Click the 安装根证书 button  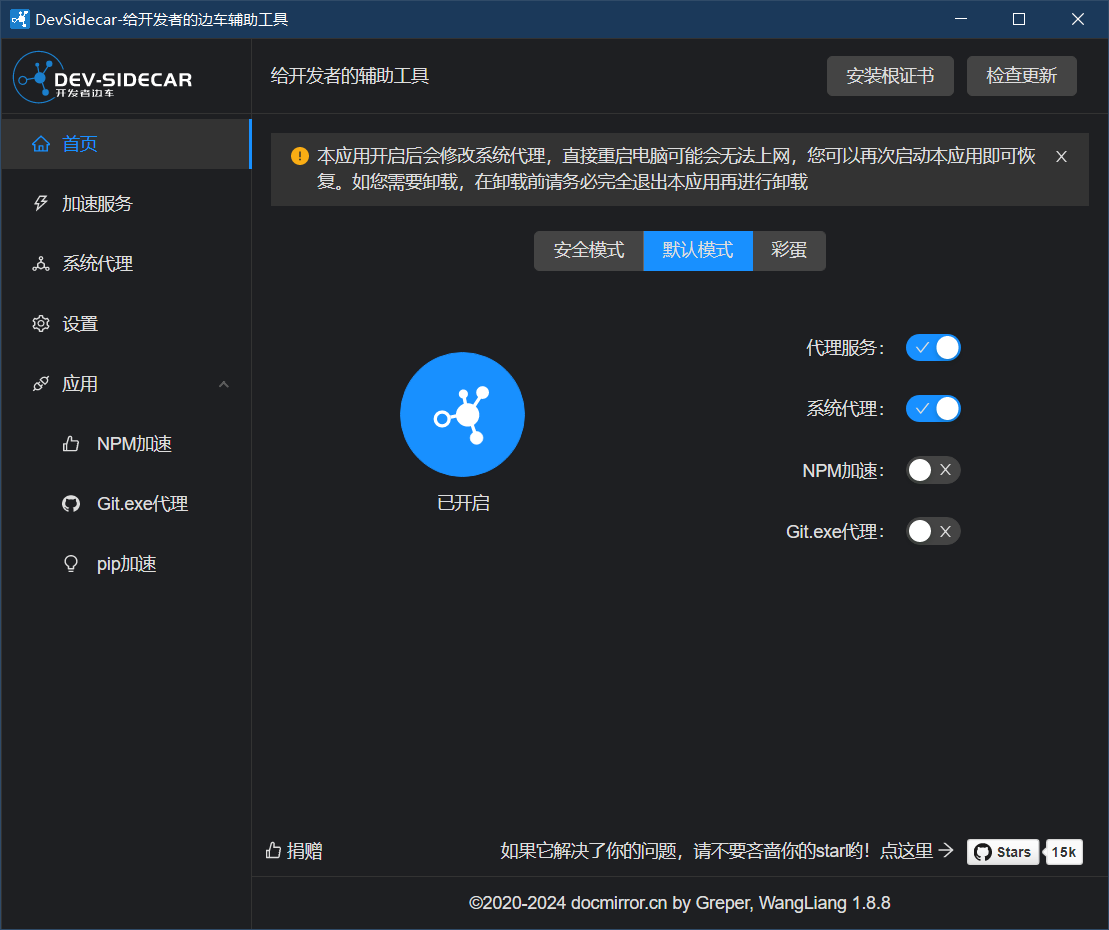point(889,76)
